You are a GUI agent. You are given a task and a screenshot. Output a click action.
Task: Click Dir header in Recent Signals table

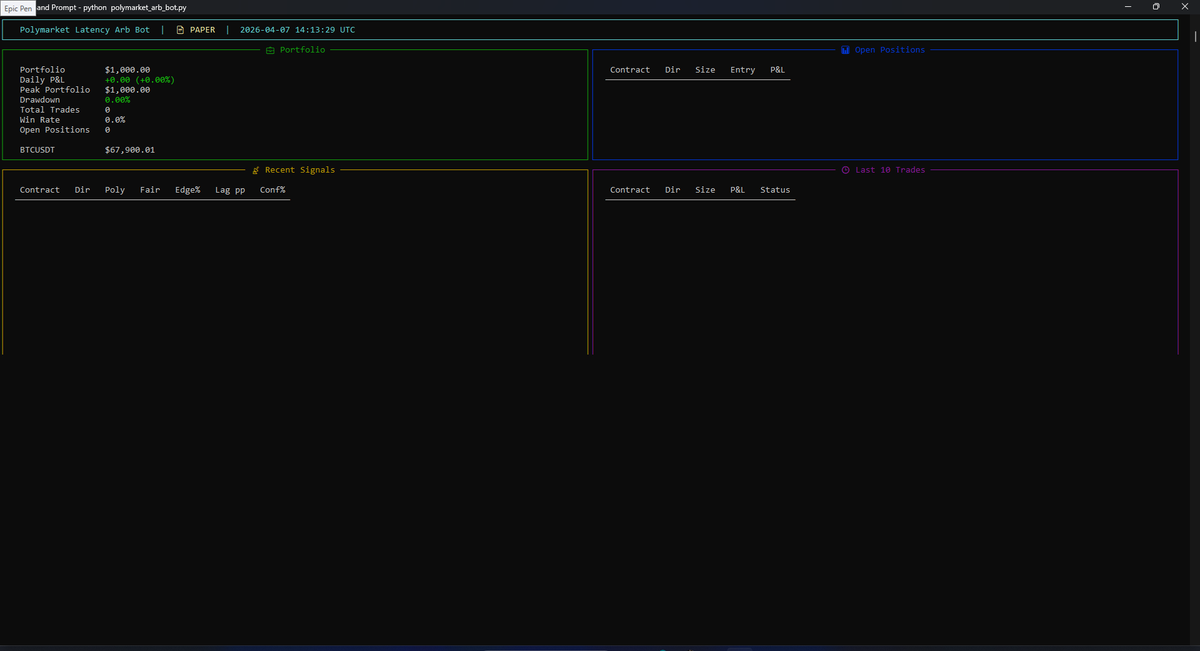83,190
